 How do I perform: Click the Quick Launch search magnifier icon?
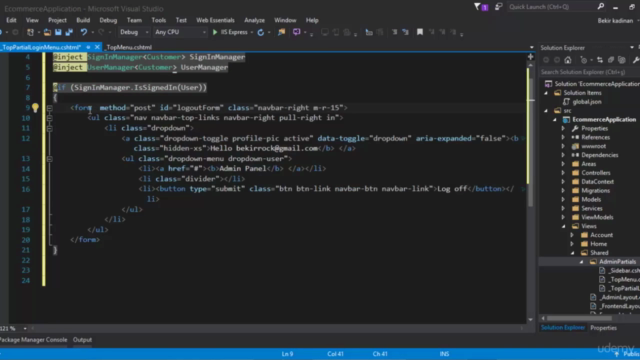click(x=601, y=7)
